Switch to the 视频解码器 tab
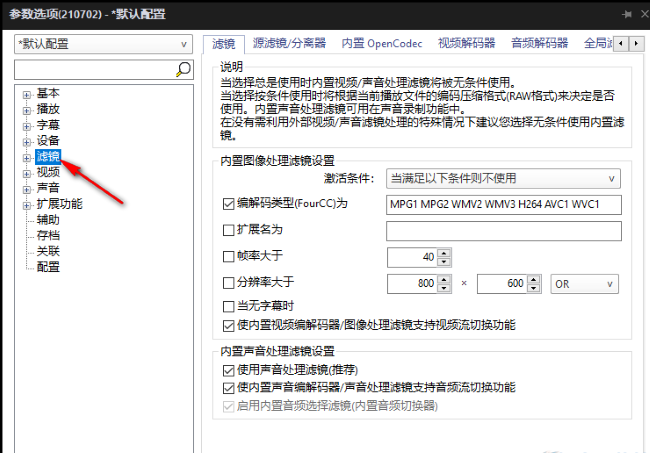 tap(465, 44)
